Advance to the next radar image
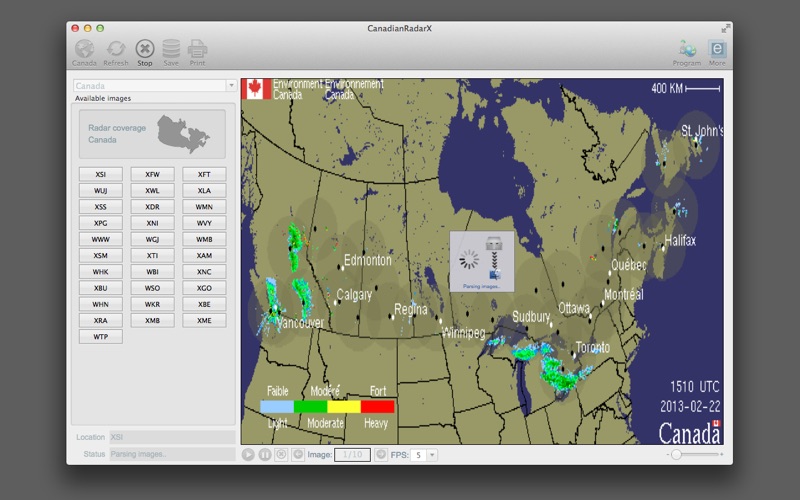Image resolution: width=800 pixels, height=500 pixels. click(x=380, y=455)
